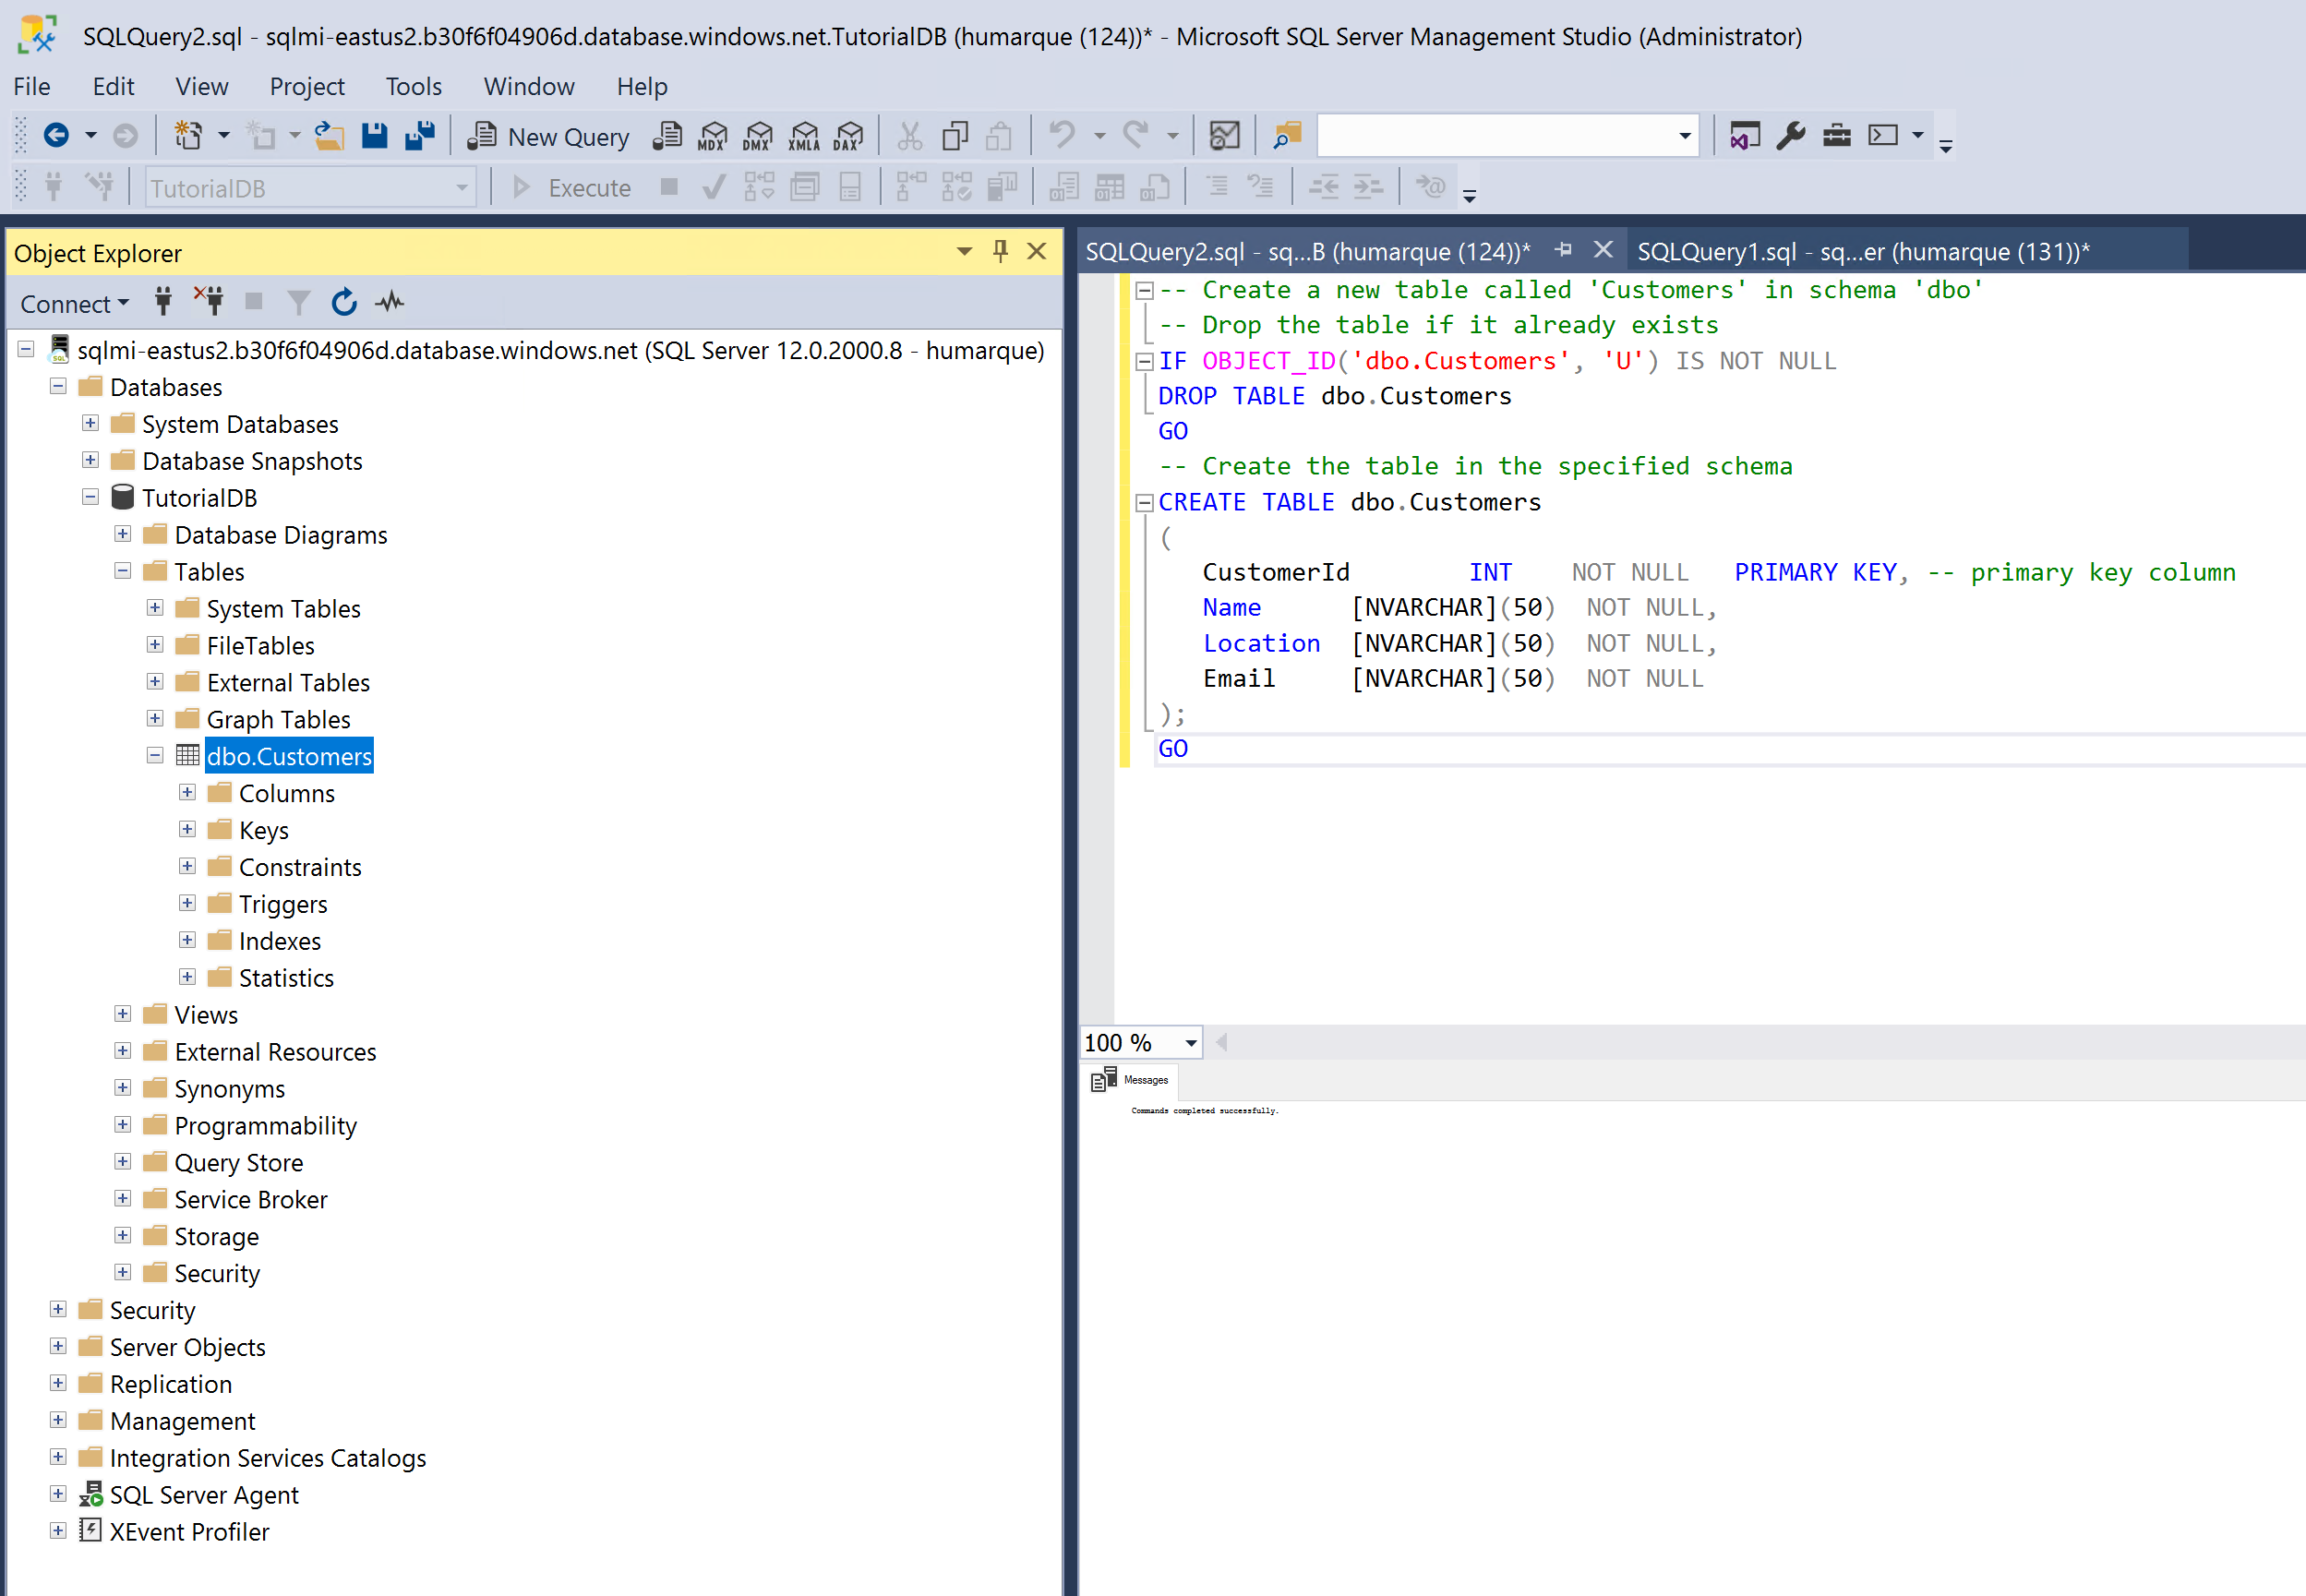Click the XMLA query icon
The image size is (2306, 1596).
[804, 135]
